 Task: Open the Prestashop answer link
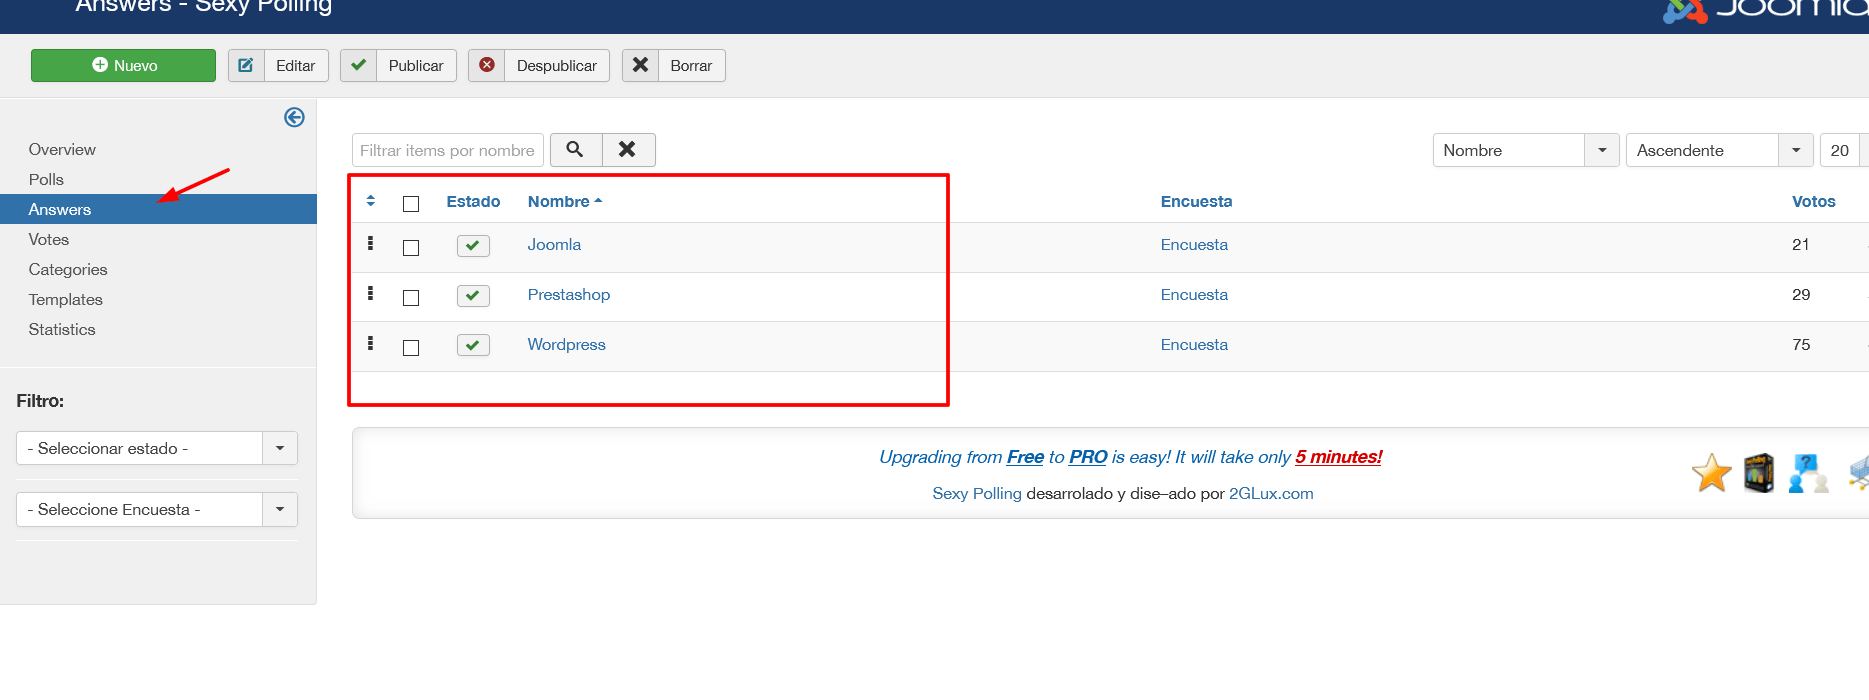tap(569, 294)
